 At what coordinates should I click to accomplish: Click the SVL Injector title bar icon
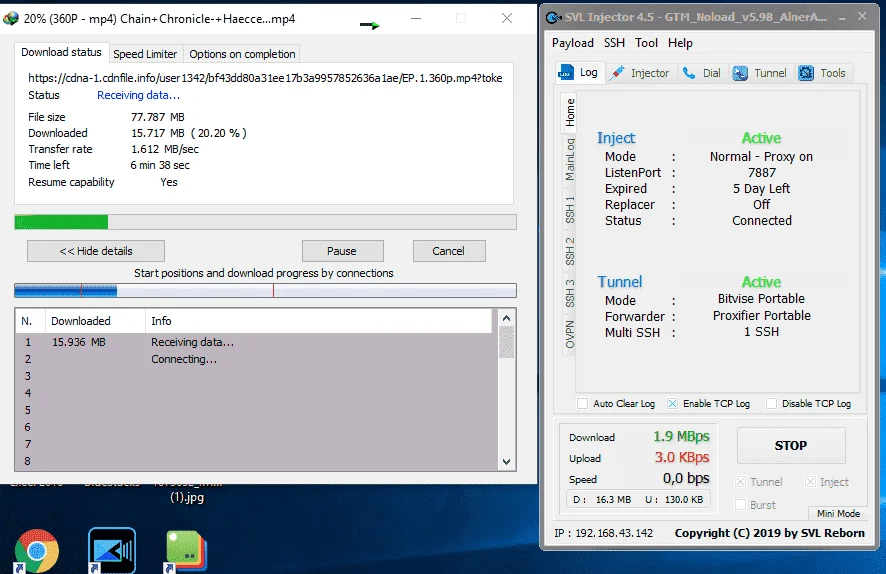pyautogui.click(x=553, y=18)
